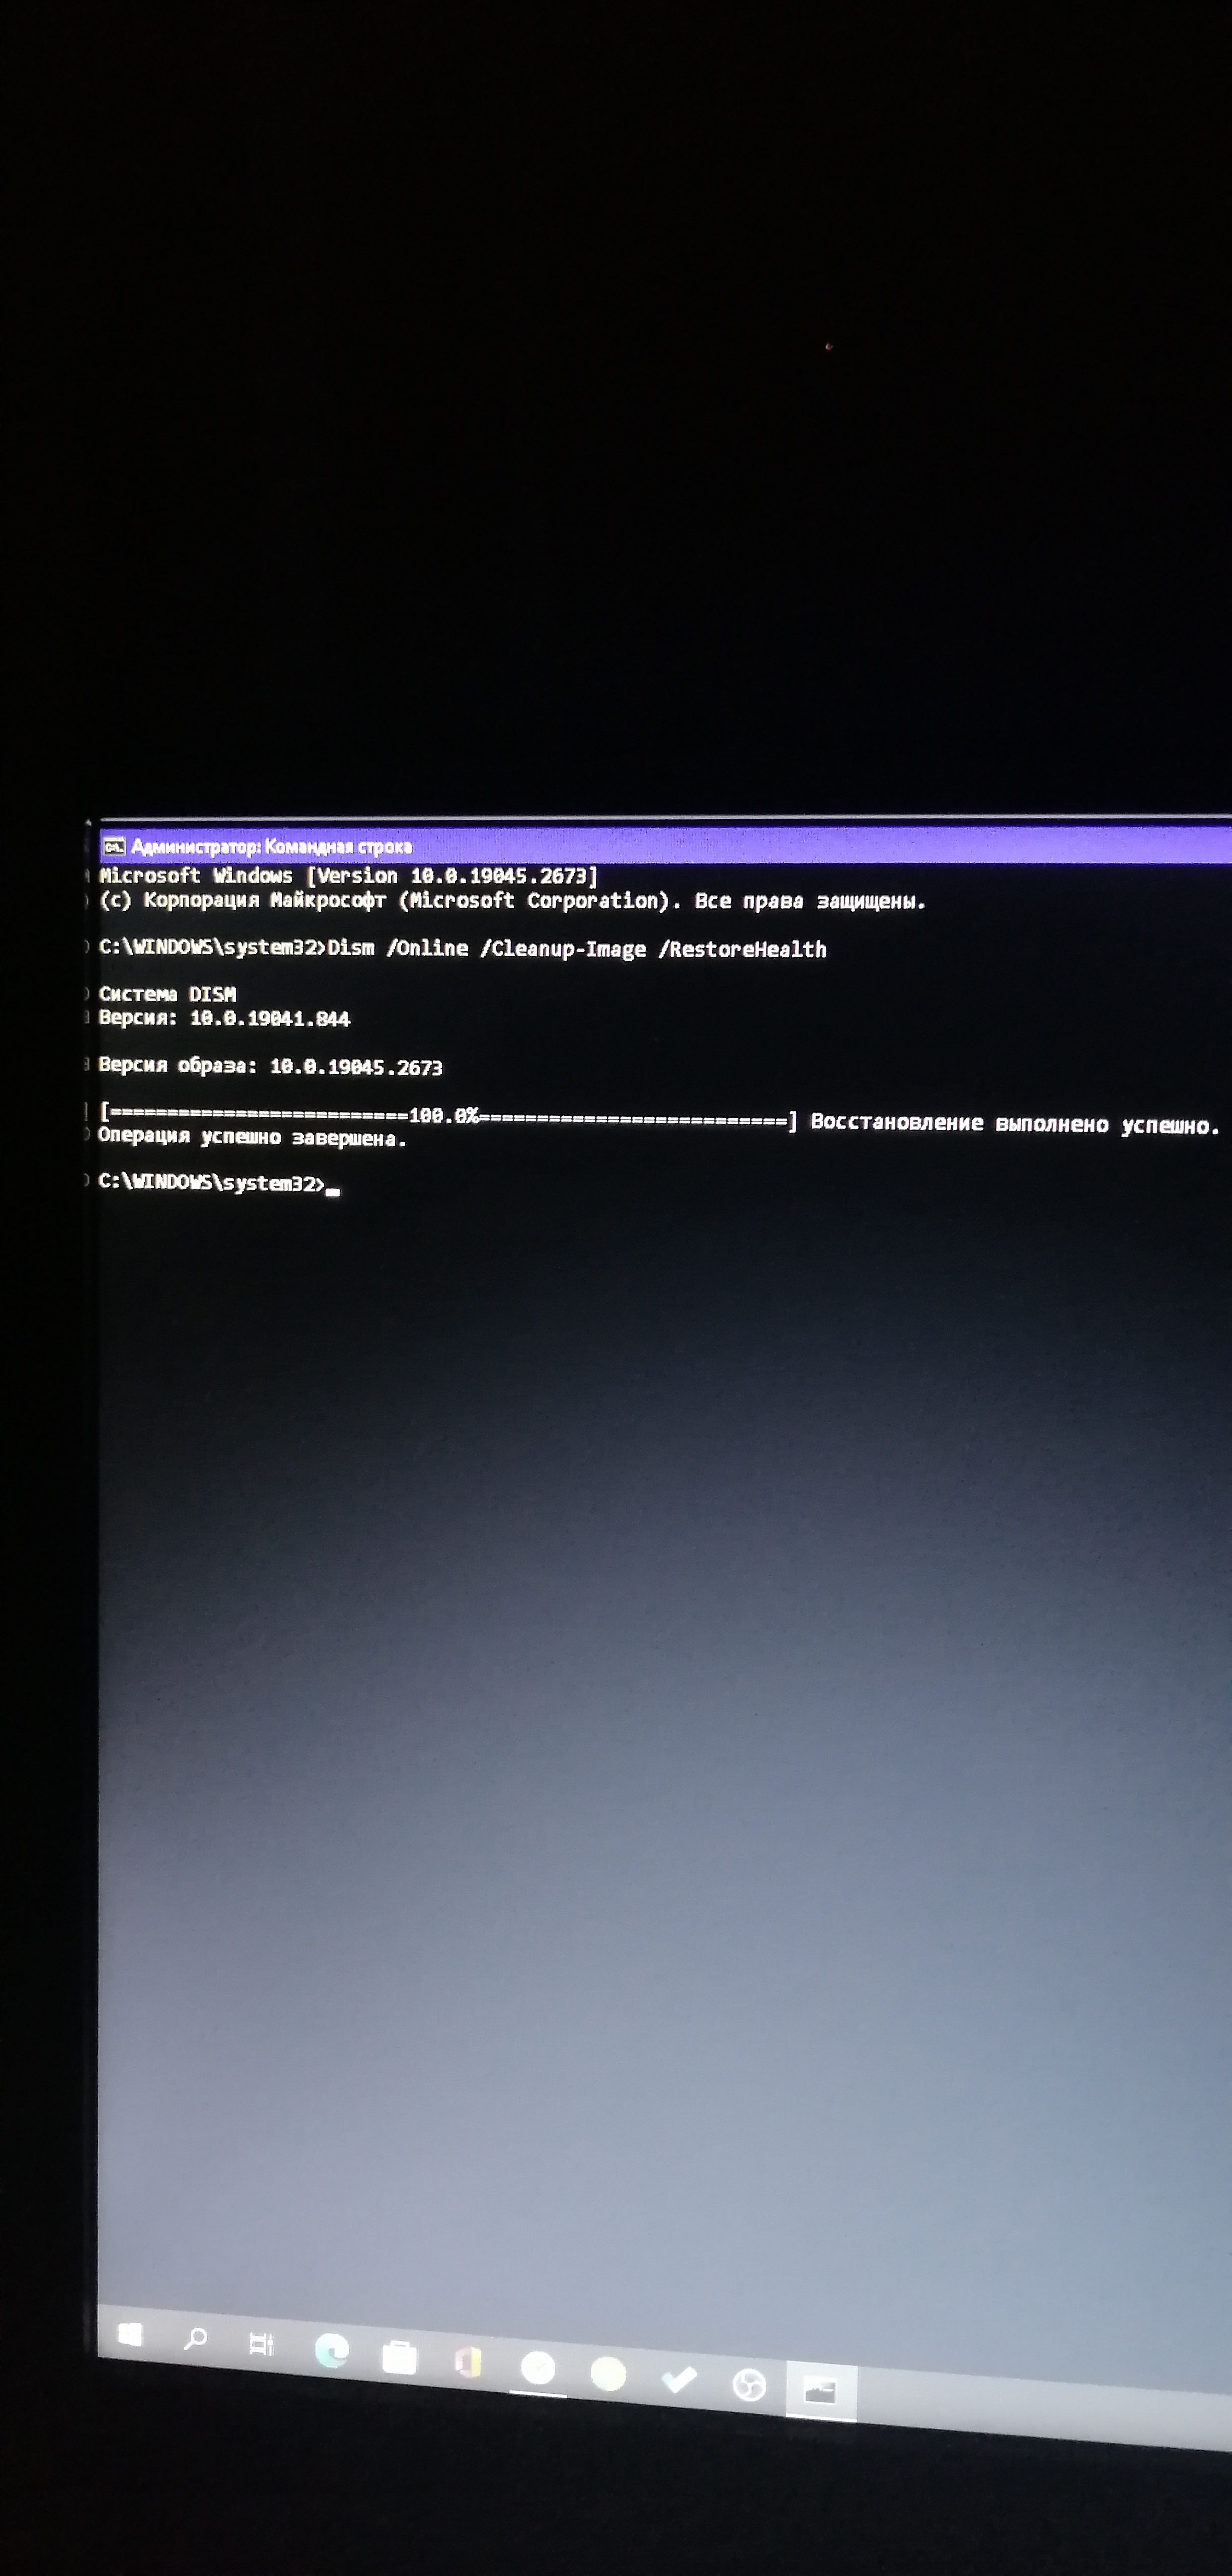The width and height of the screenshot is (1232, 2576).
Task: Open taskbar search magnifier
Action: pyautogui.click(x=195, y=2338)
